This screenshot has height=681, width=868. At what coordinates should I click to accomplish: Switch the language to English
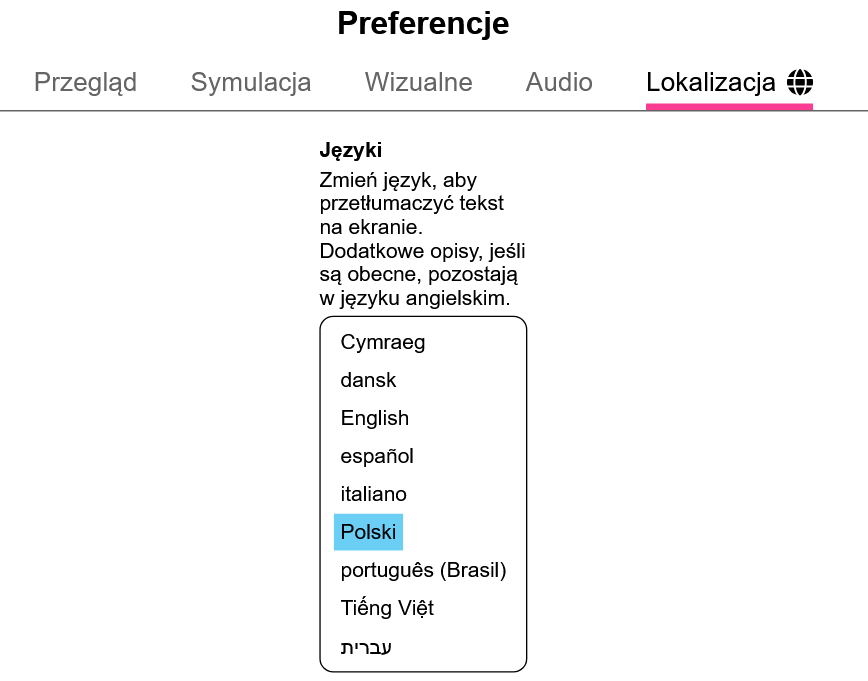[375, 418]
